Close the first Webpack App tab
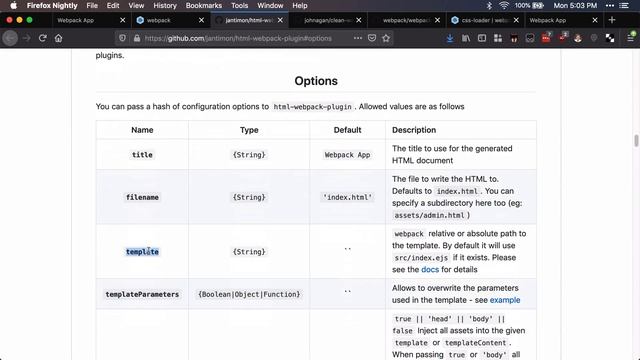640x360 pixels. pos(122,20)
